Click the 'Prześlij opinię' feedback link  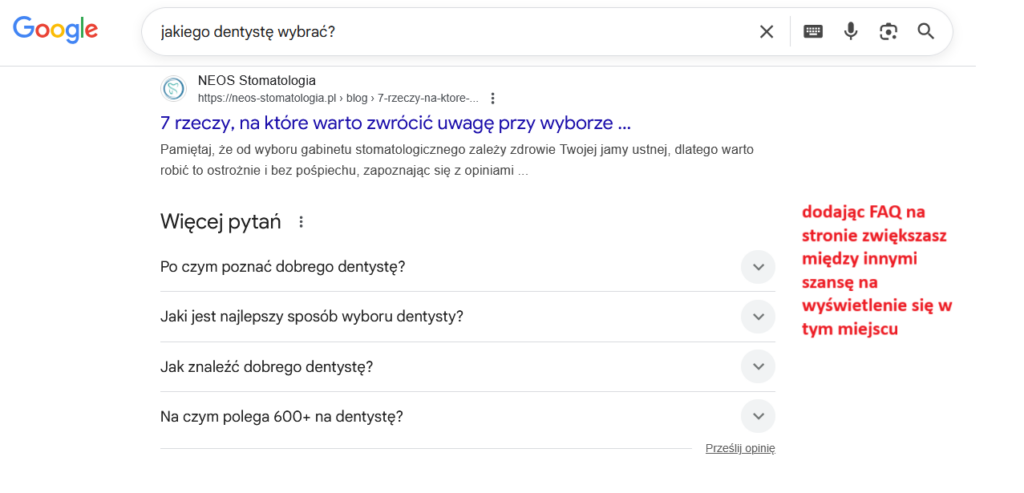click(x=739, y=448)
